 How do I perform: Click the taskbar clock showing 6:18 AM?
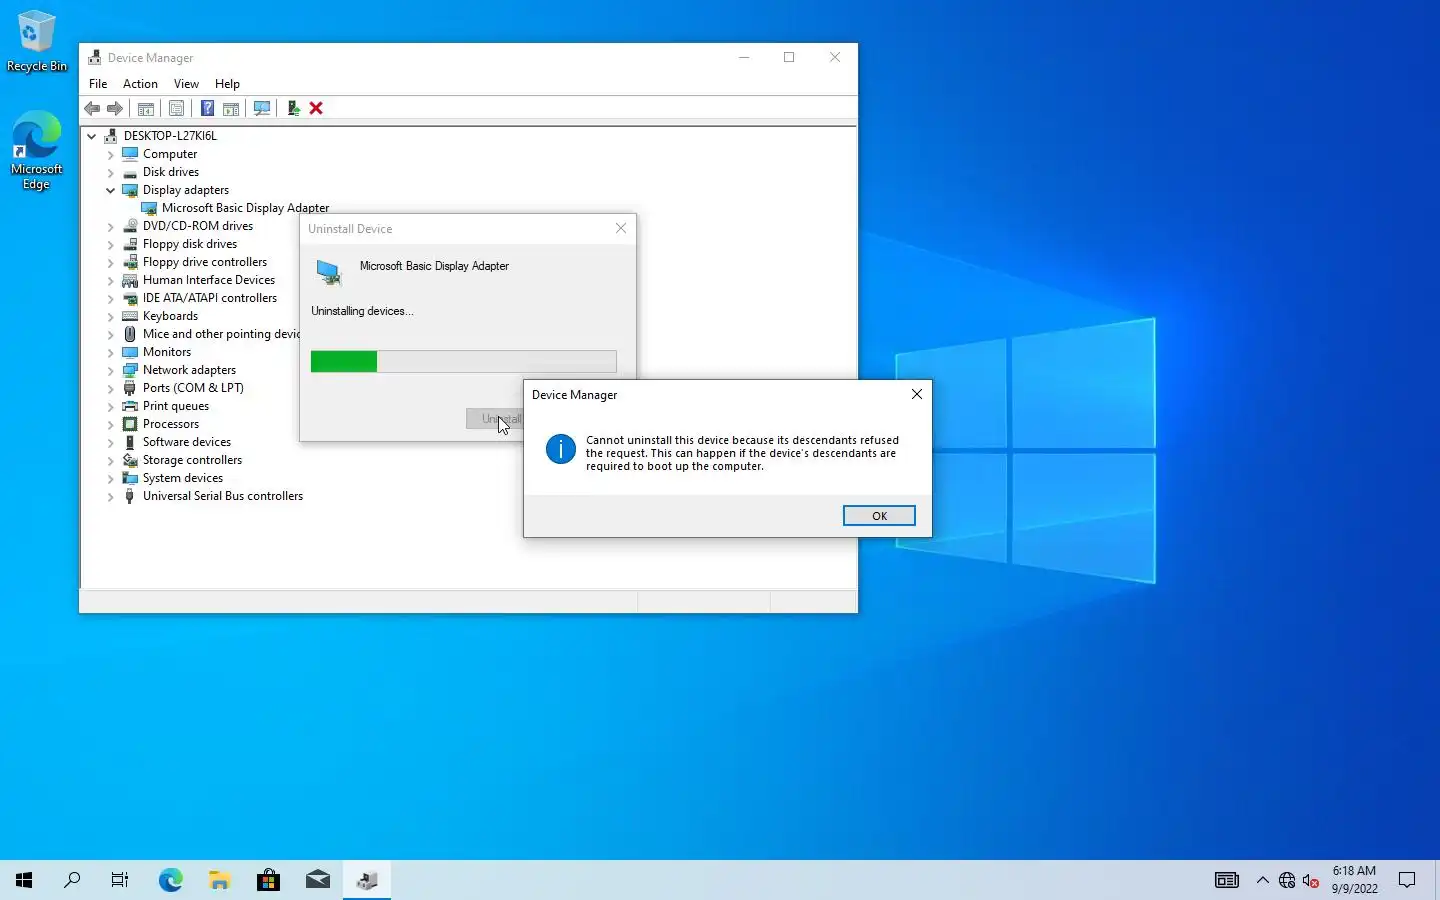pyautogui.click(x=1355, y=880)
